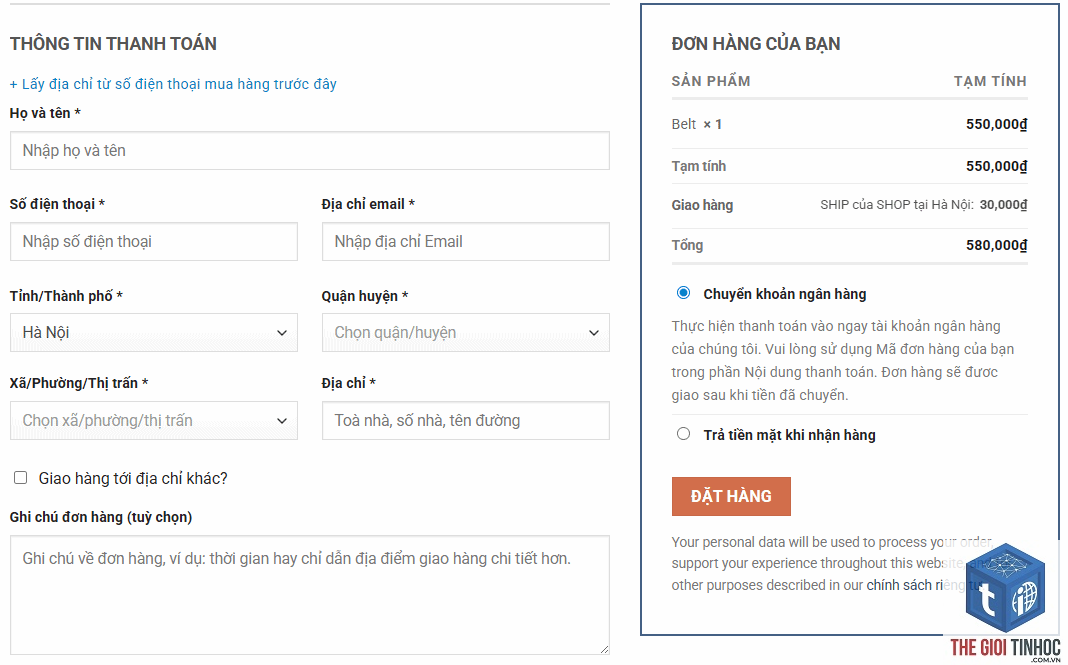Click the 'Ghi chú đơn hàng (tuỳ chọn)' label
The height and width of the screenshot is (665, 1068).
coord(101,517)
